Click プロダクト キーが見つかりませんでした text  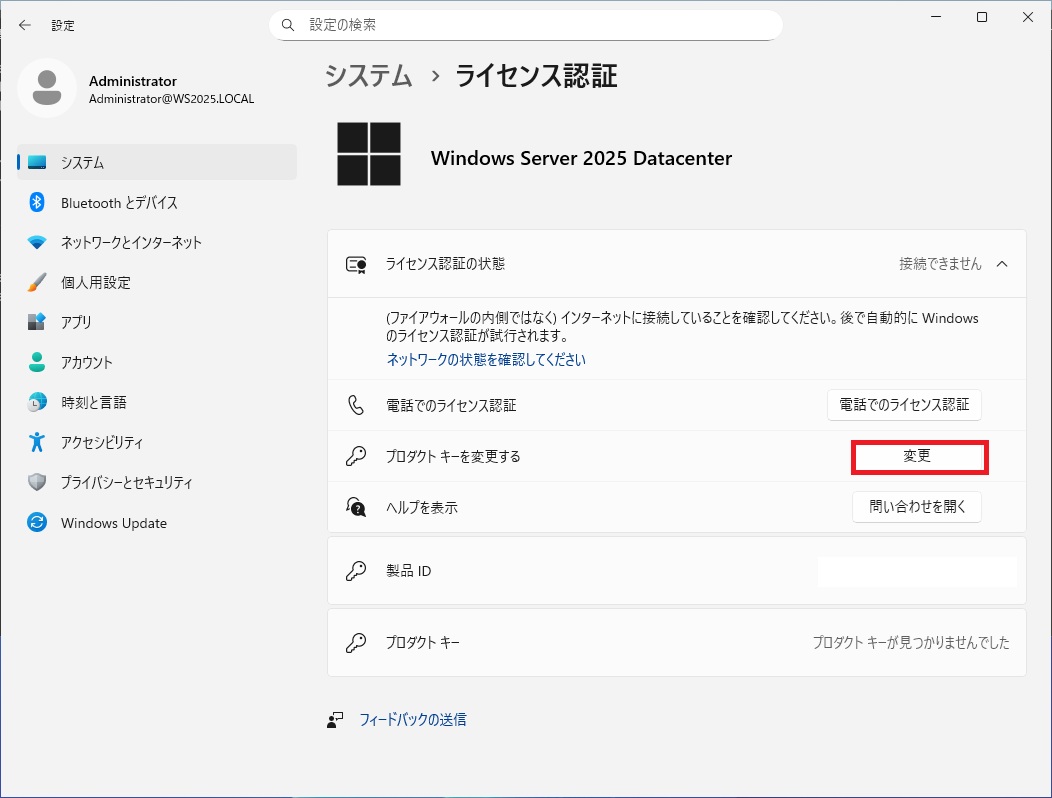[x=911, y=642]
